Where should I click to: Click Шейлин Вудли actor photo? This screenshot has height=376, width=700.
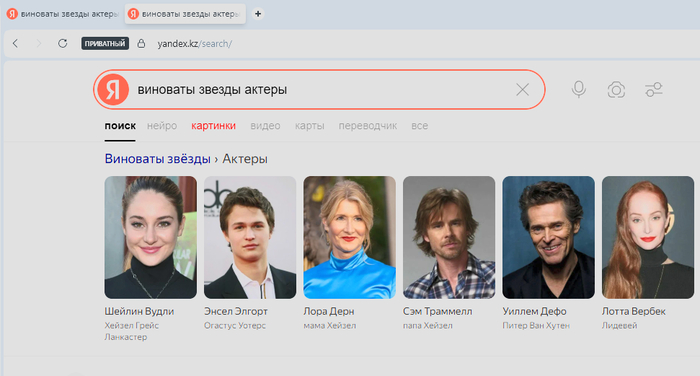pyautogui.click(x=150, y=237)
